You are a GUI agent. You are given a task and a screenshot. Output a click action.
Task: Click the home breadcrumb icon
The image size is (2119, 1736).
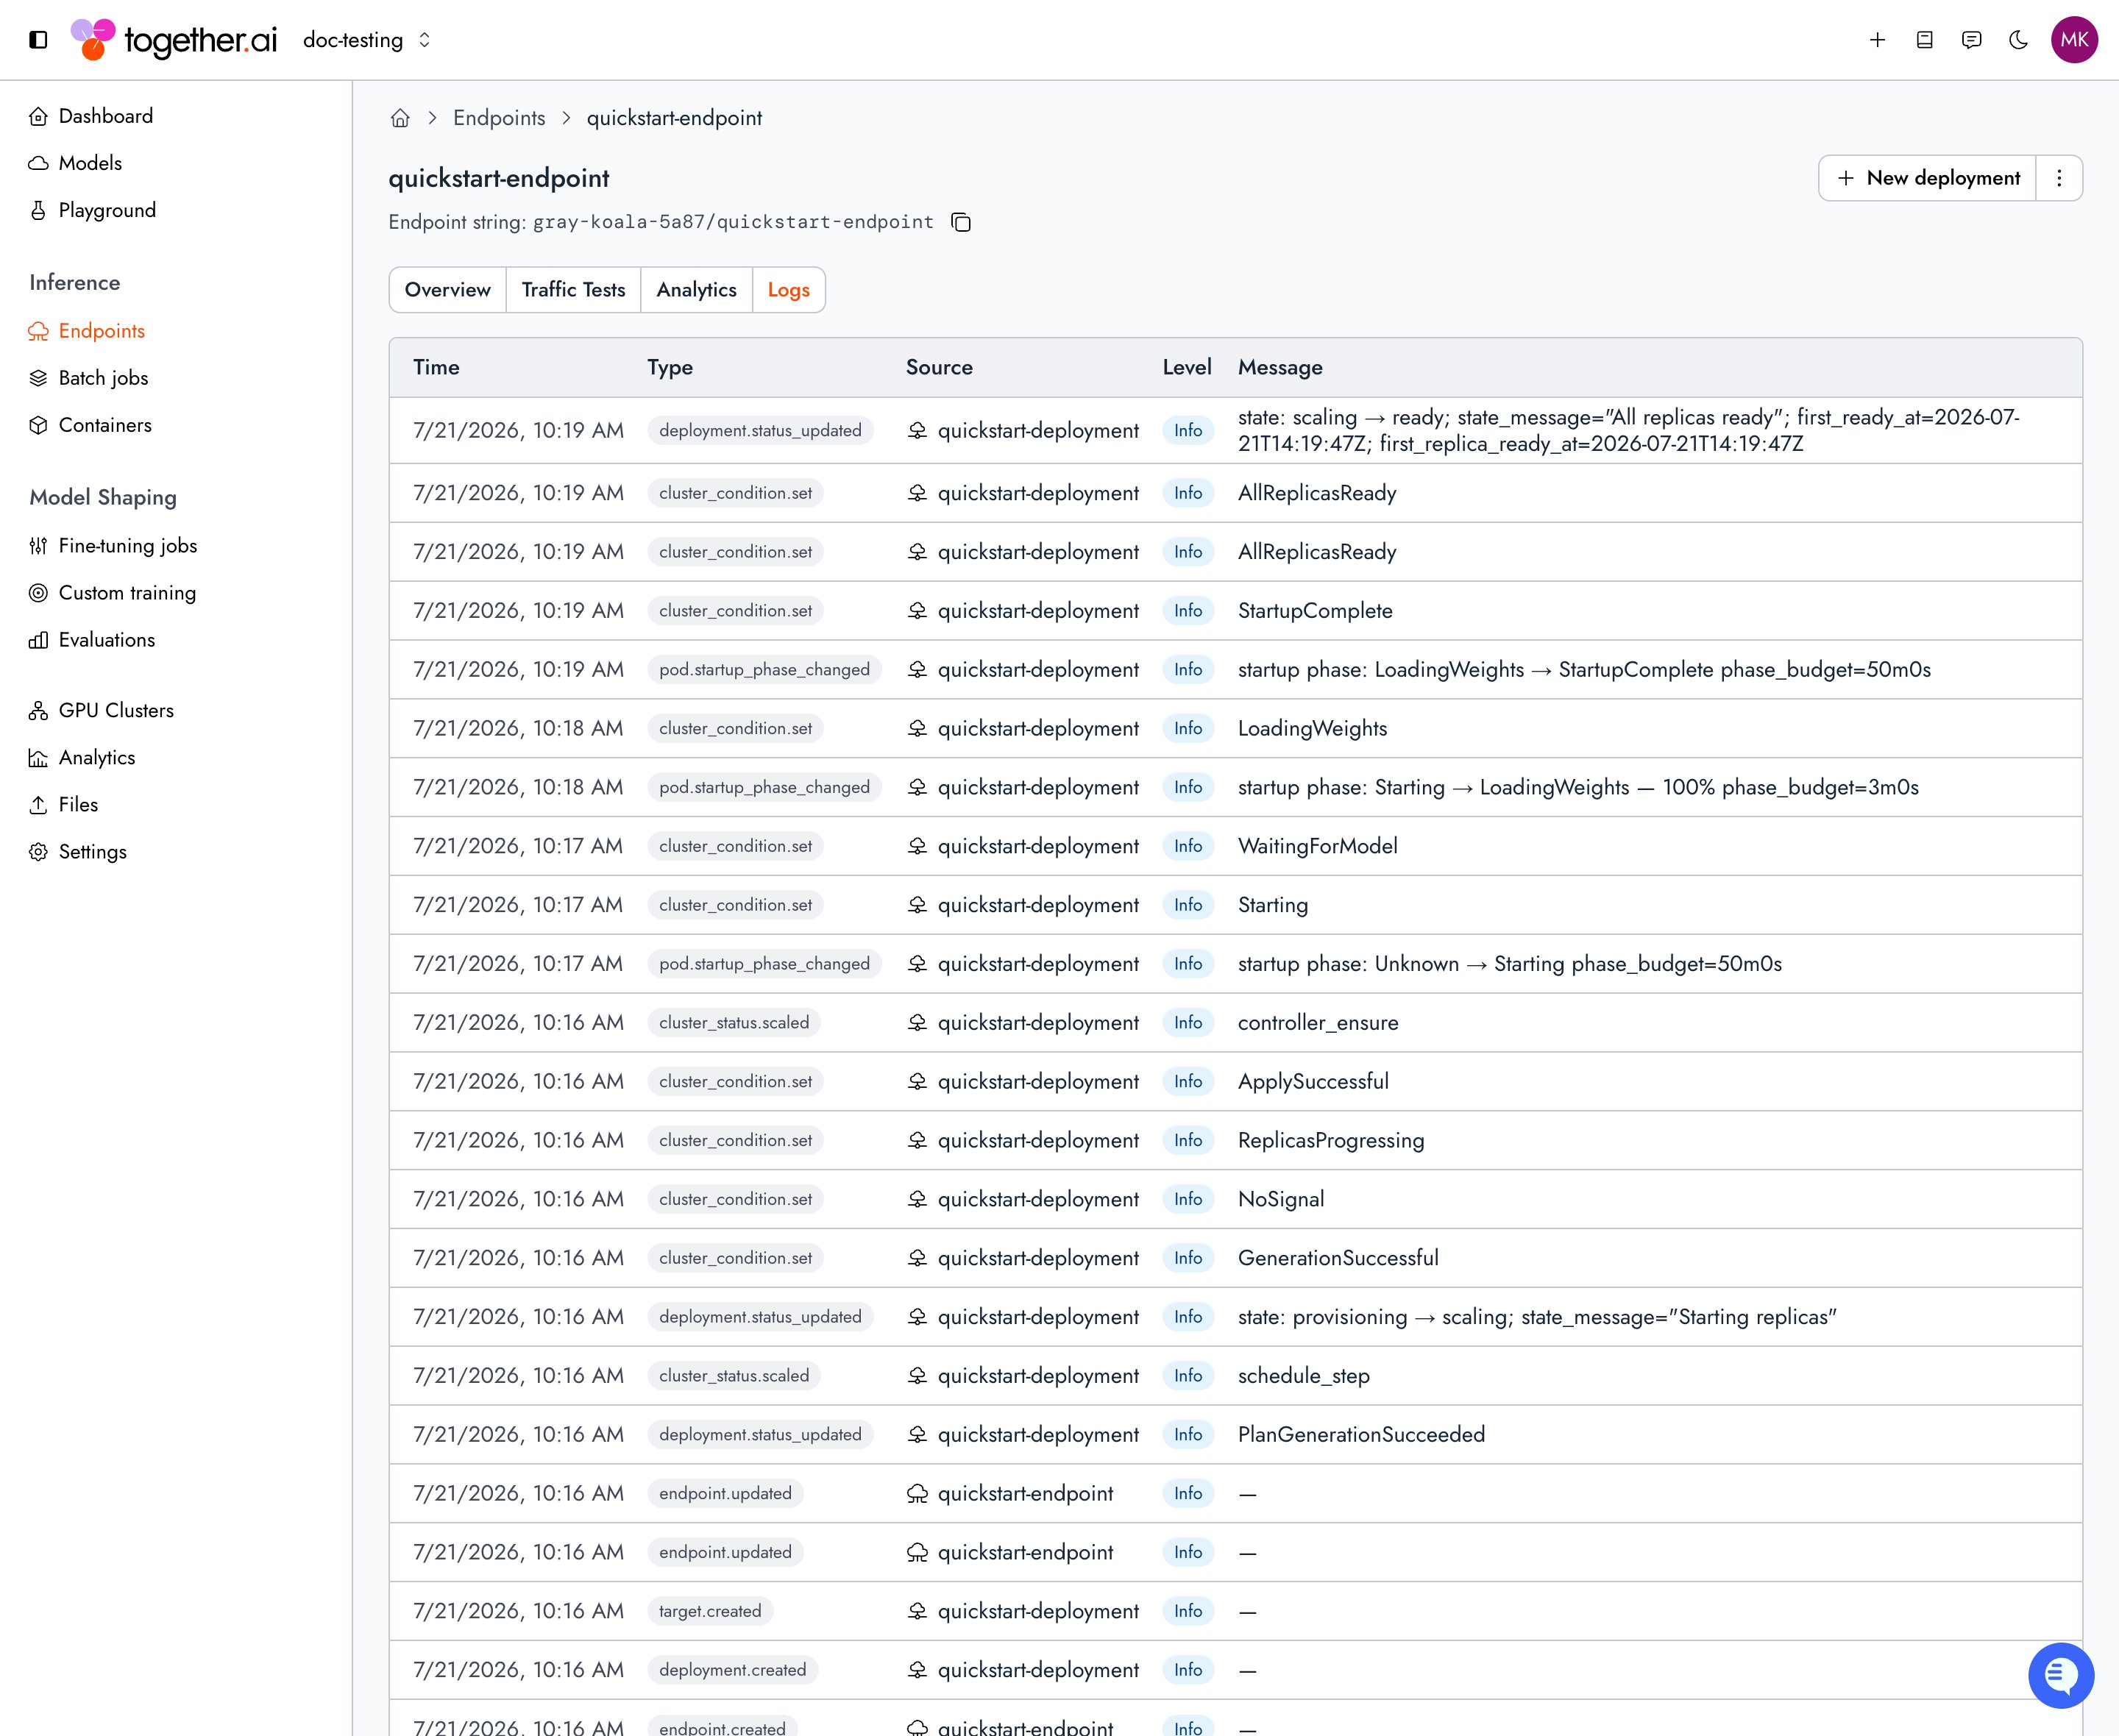click(400, 118)
